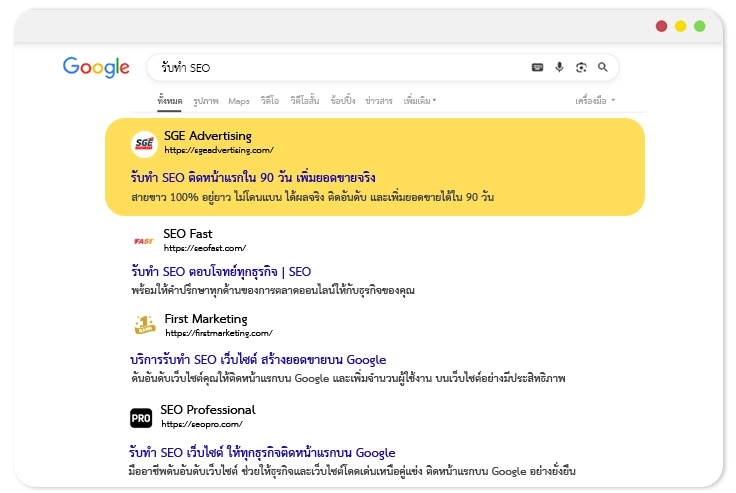736x493 pixels.
Task: Click the https://sgeadvertising.com/ URL
Action: click(x=219, y=150)
